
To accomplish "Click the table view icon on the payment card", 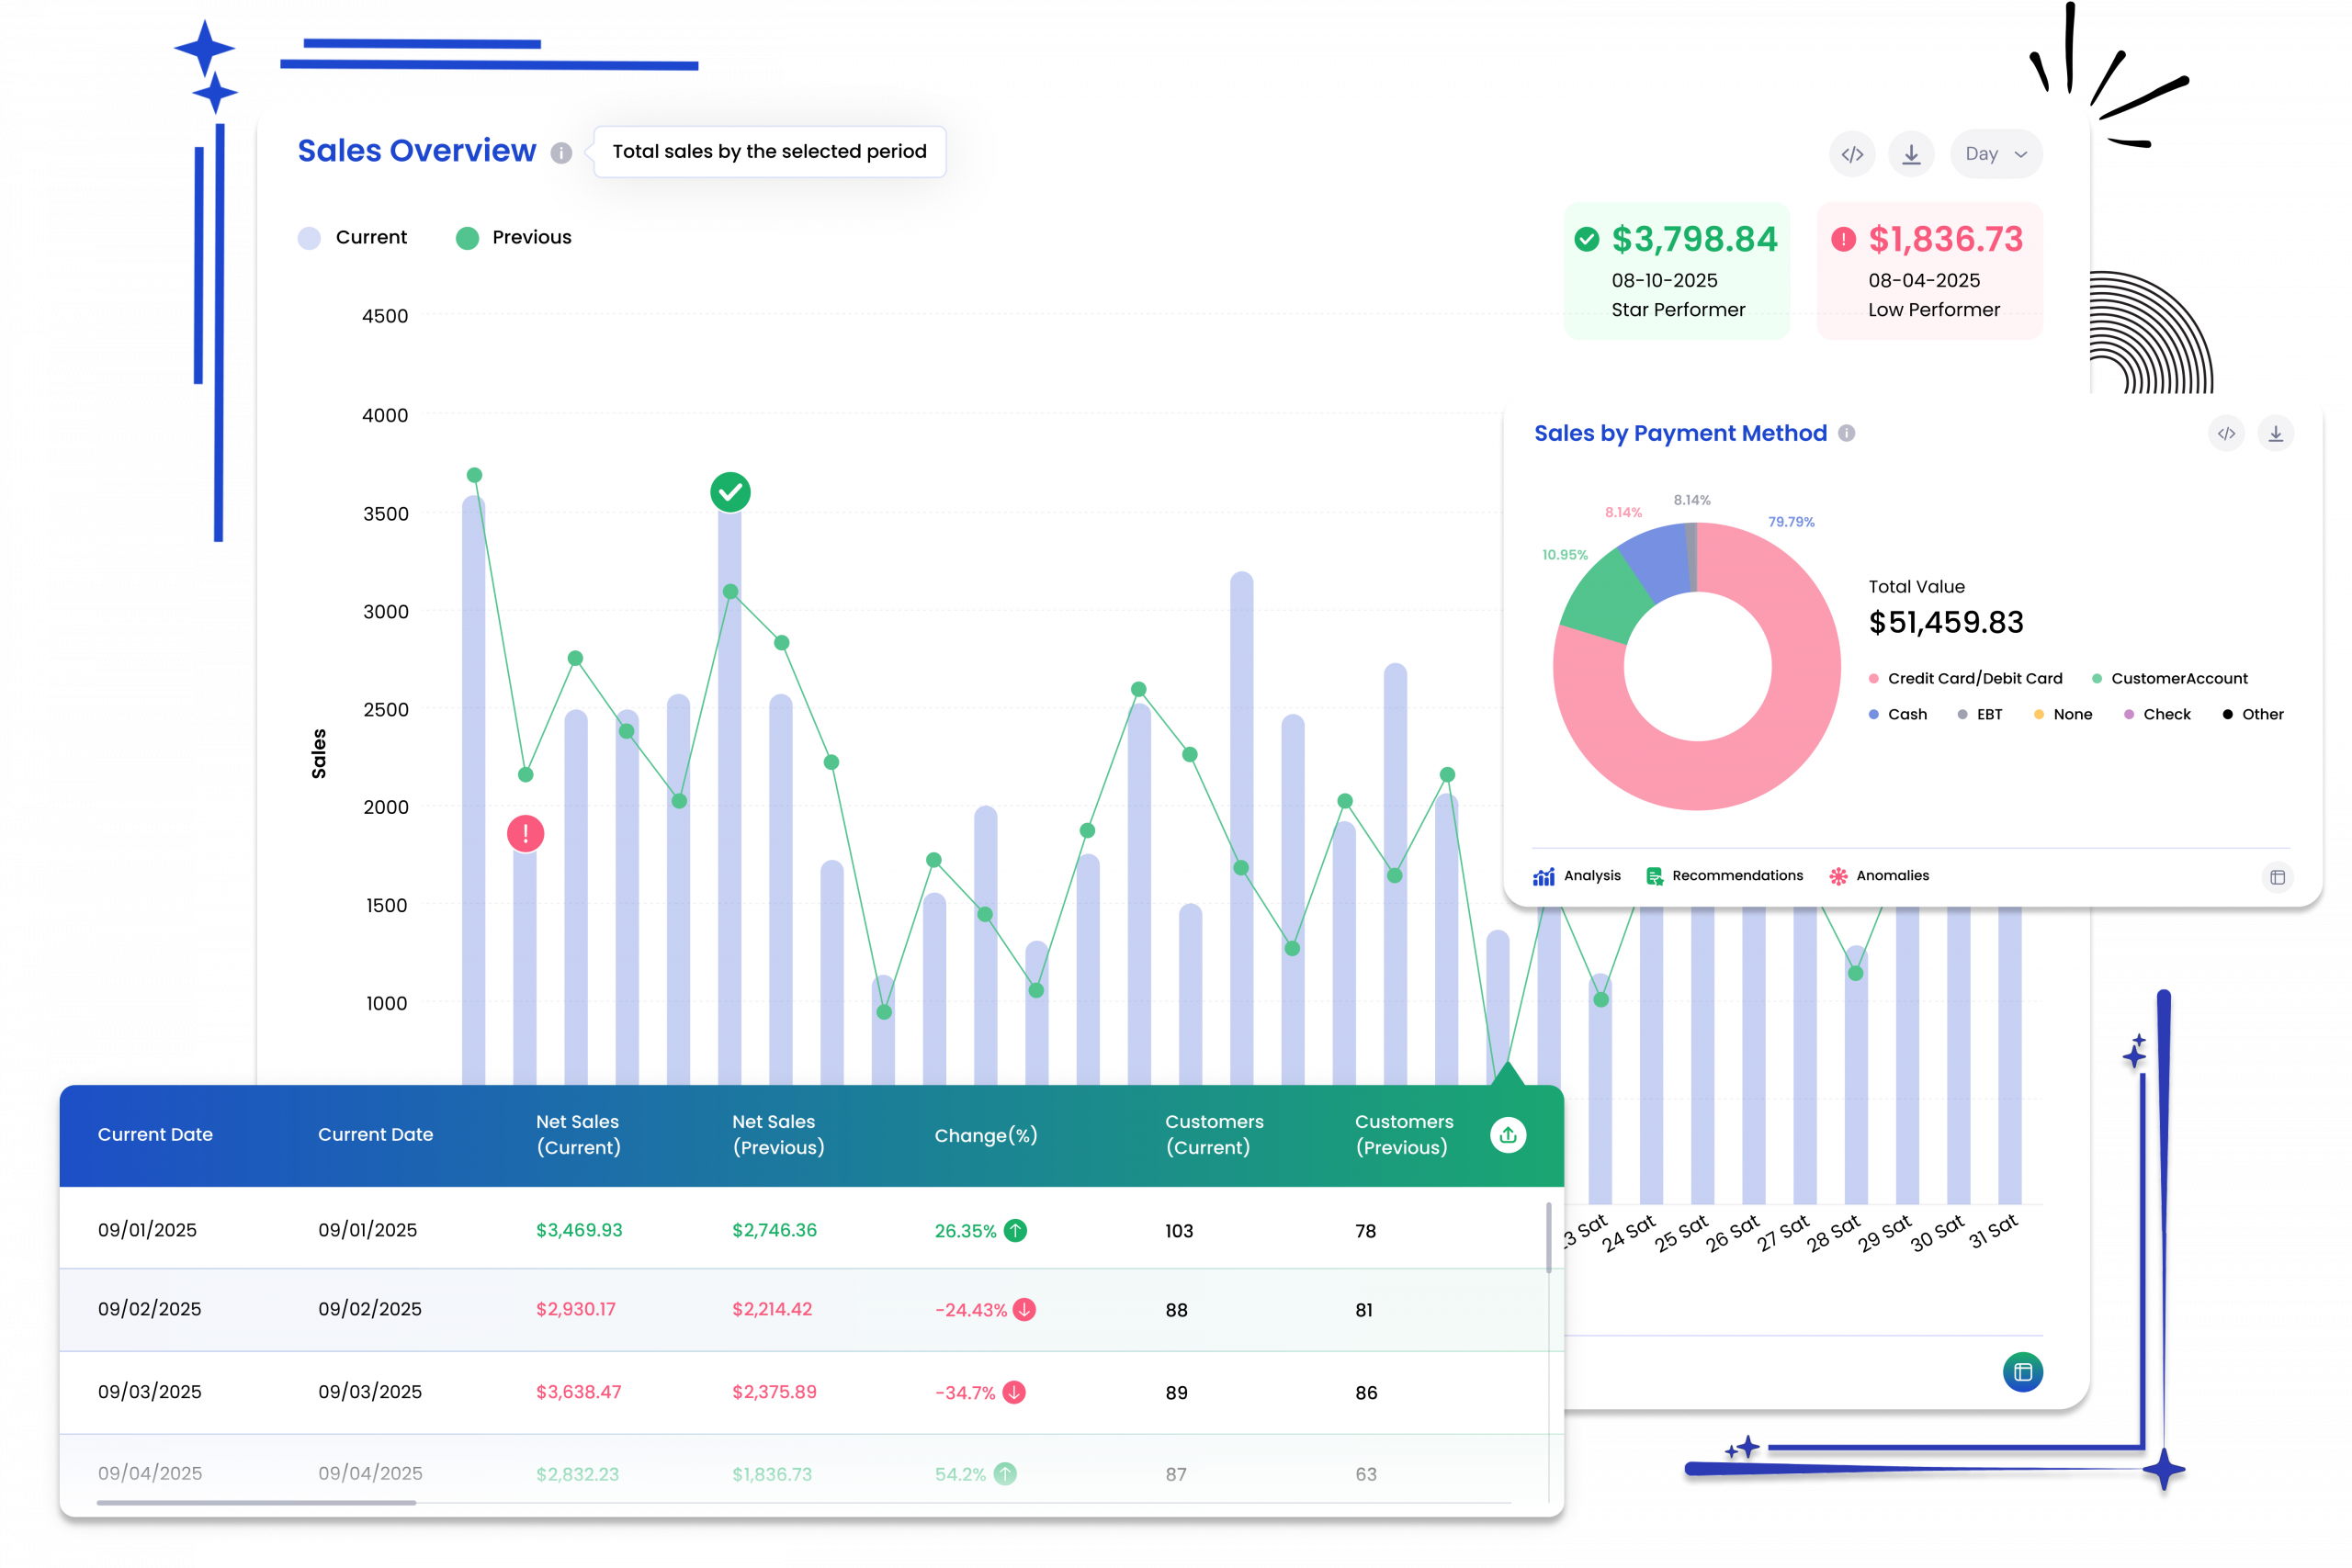I will (2279, 876).
